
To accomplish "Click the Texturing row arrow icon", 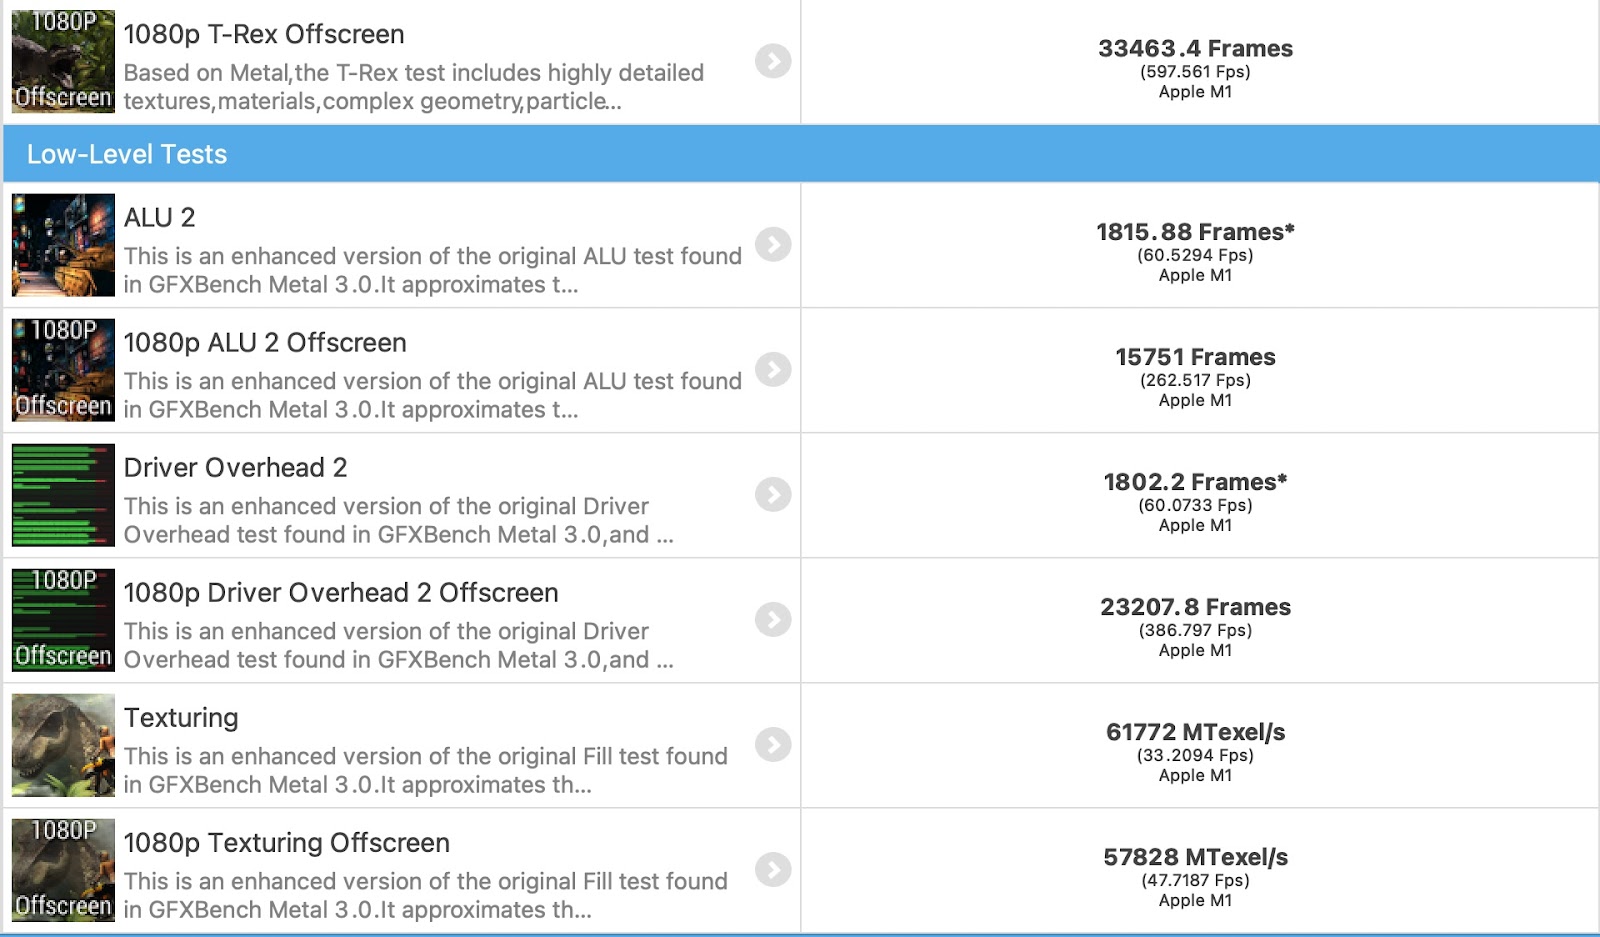I will coord(773,744).
